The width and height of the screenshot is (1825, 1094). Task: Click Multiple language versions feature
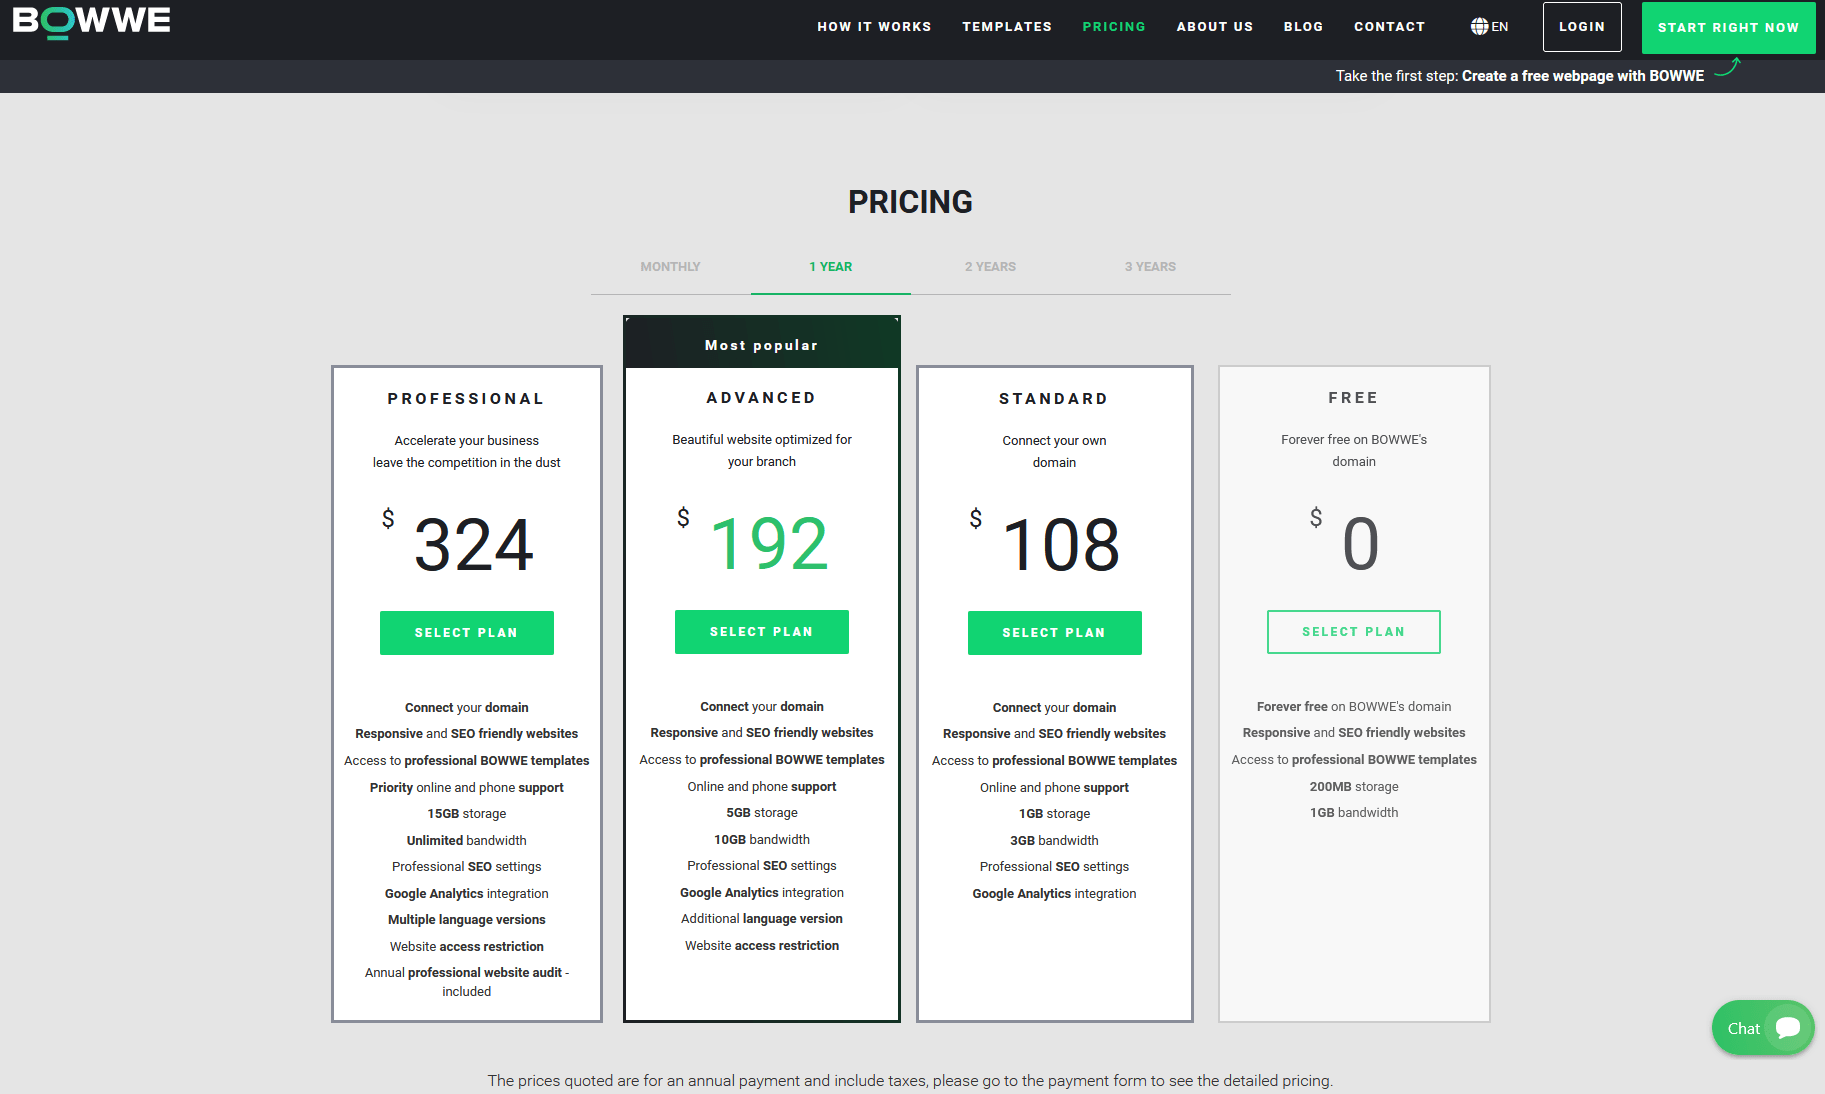click(467, 920)
